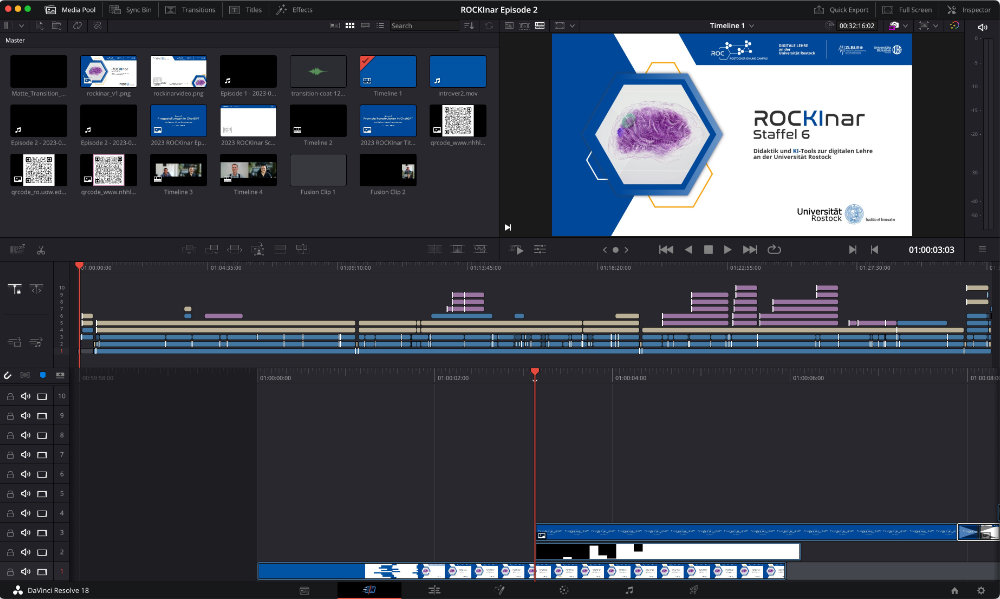Lock track 7

(10, 455)
